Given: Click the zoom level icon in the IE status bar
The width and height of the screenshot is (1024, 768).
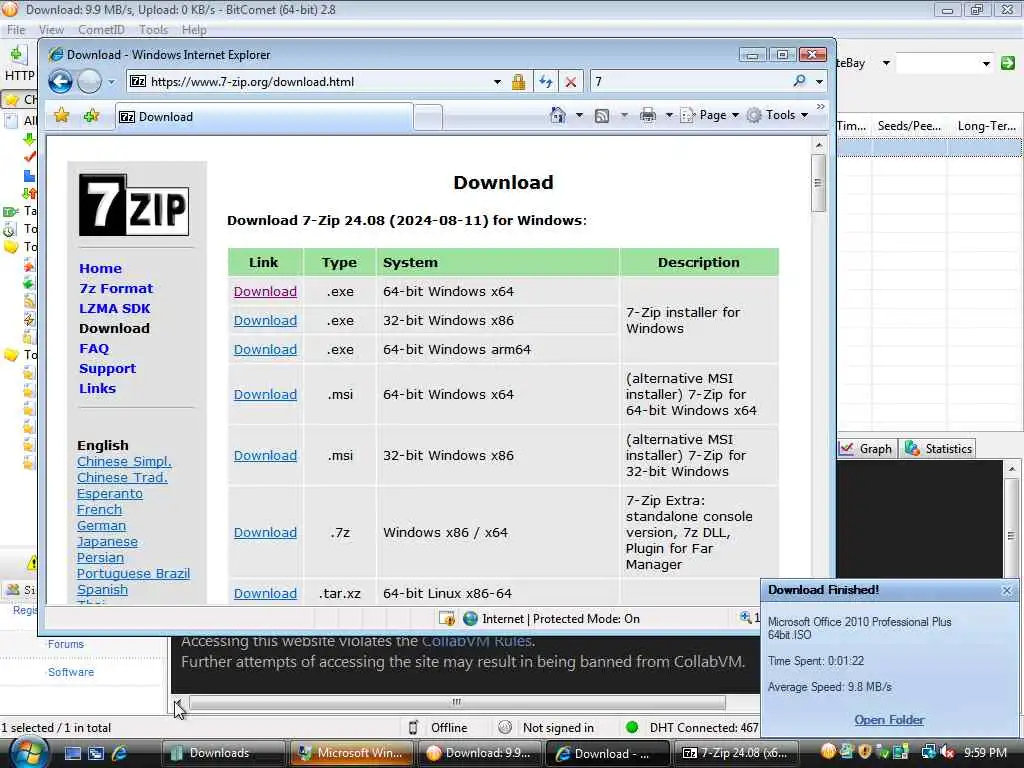Looking at the screenshot, I should (745, 617).
